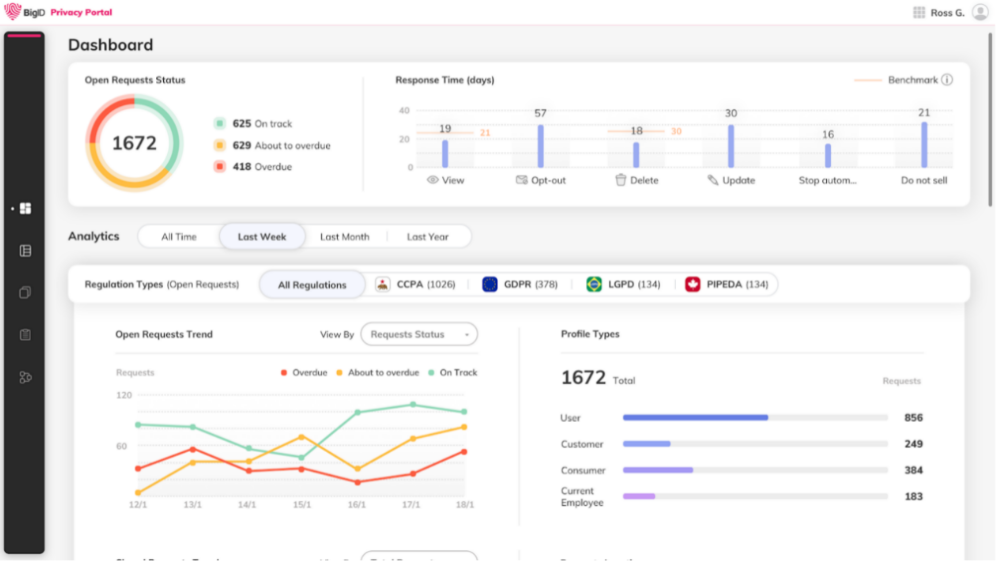Click the Ross G. username
Screen dimensions: 997x568
(947, 13)
